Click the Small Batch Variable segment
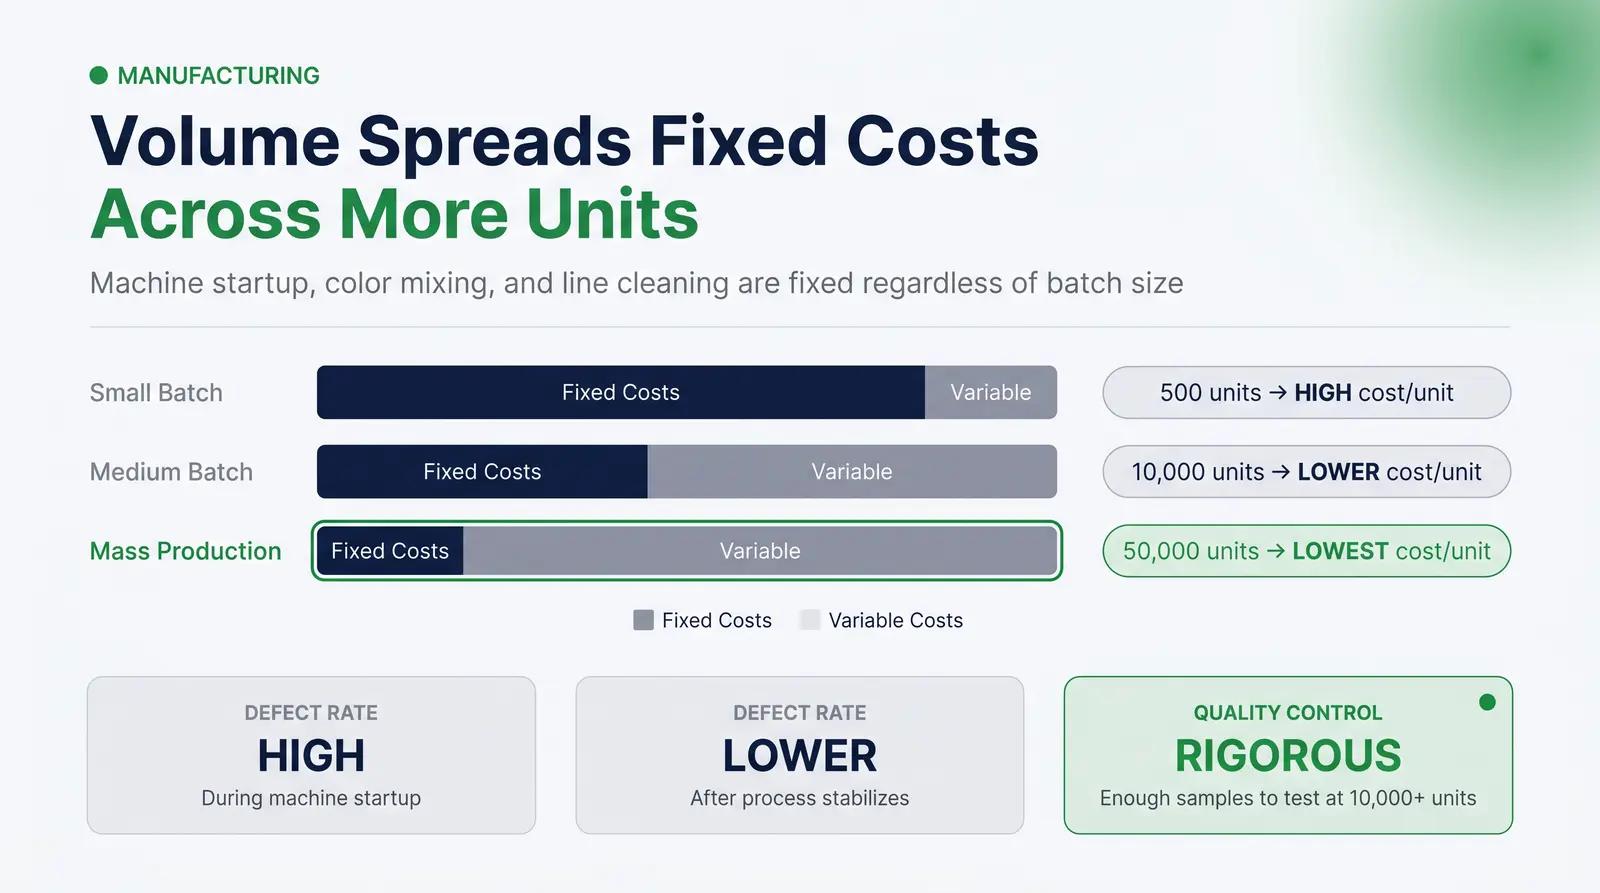Screen dimensions: 1600x893 click(x=991, y=392)
